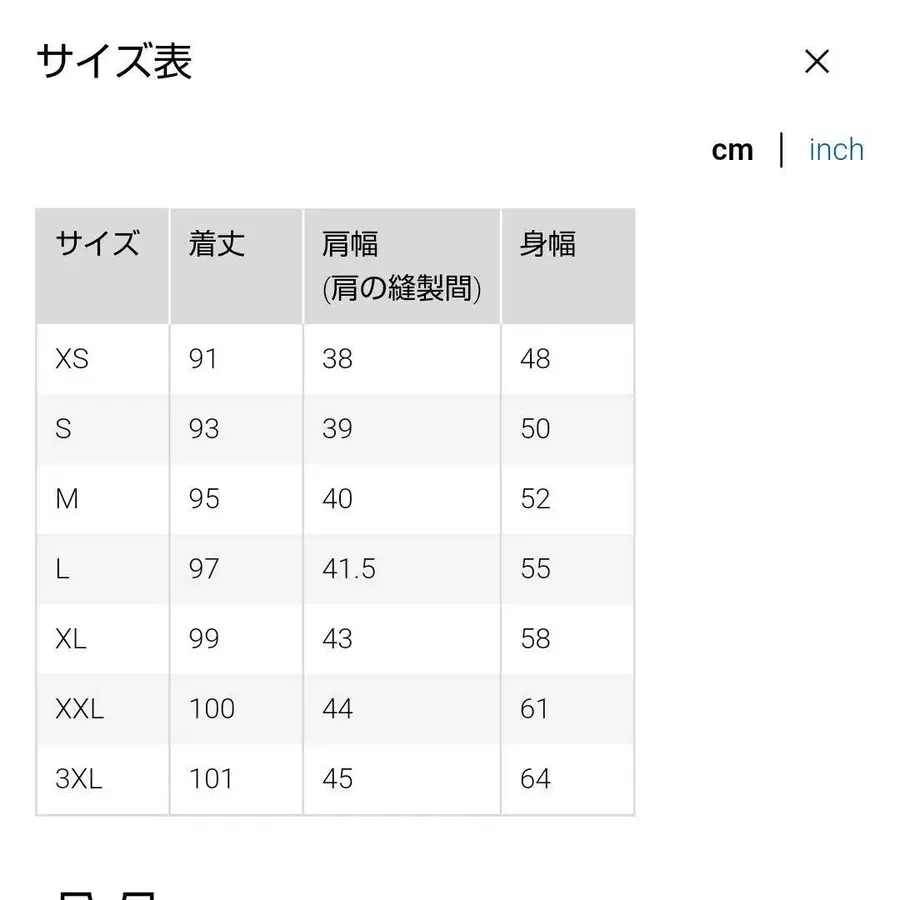900x900 pixels.
Task: Click the 身幅 column header
Action: point(550,244)
